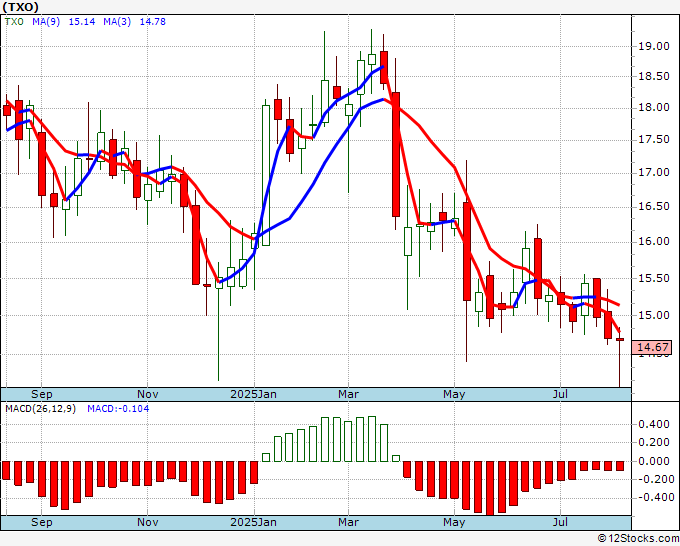Click May on the price chart time axis
The height and width of the screenshot is (546, 680).
pos(454,394)
